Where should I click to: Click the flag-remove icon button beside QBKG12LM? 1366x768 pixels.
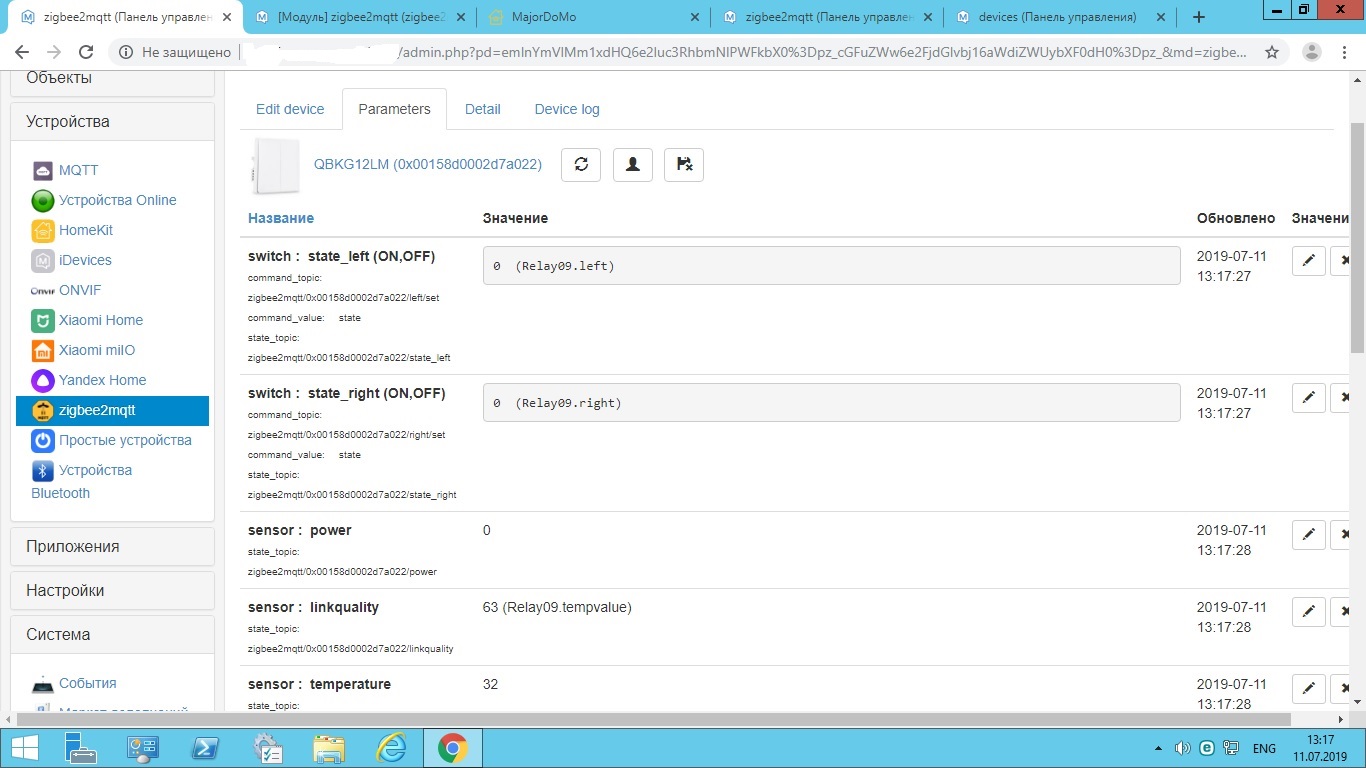684,164
